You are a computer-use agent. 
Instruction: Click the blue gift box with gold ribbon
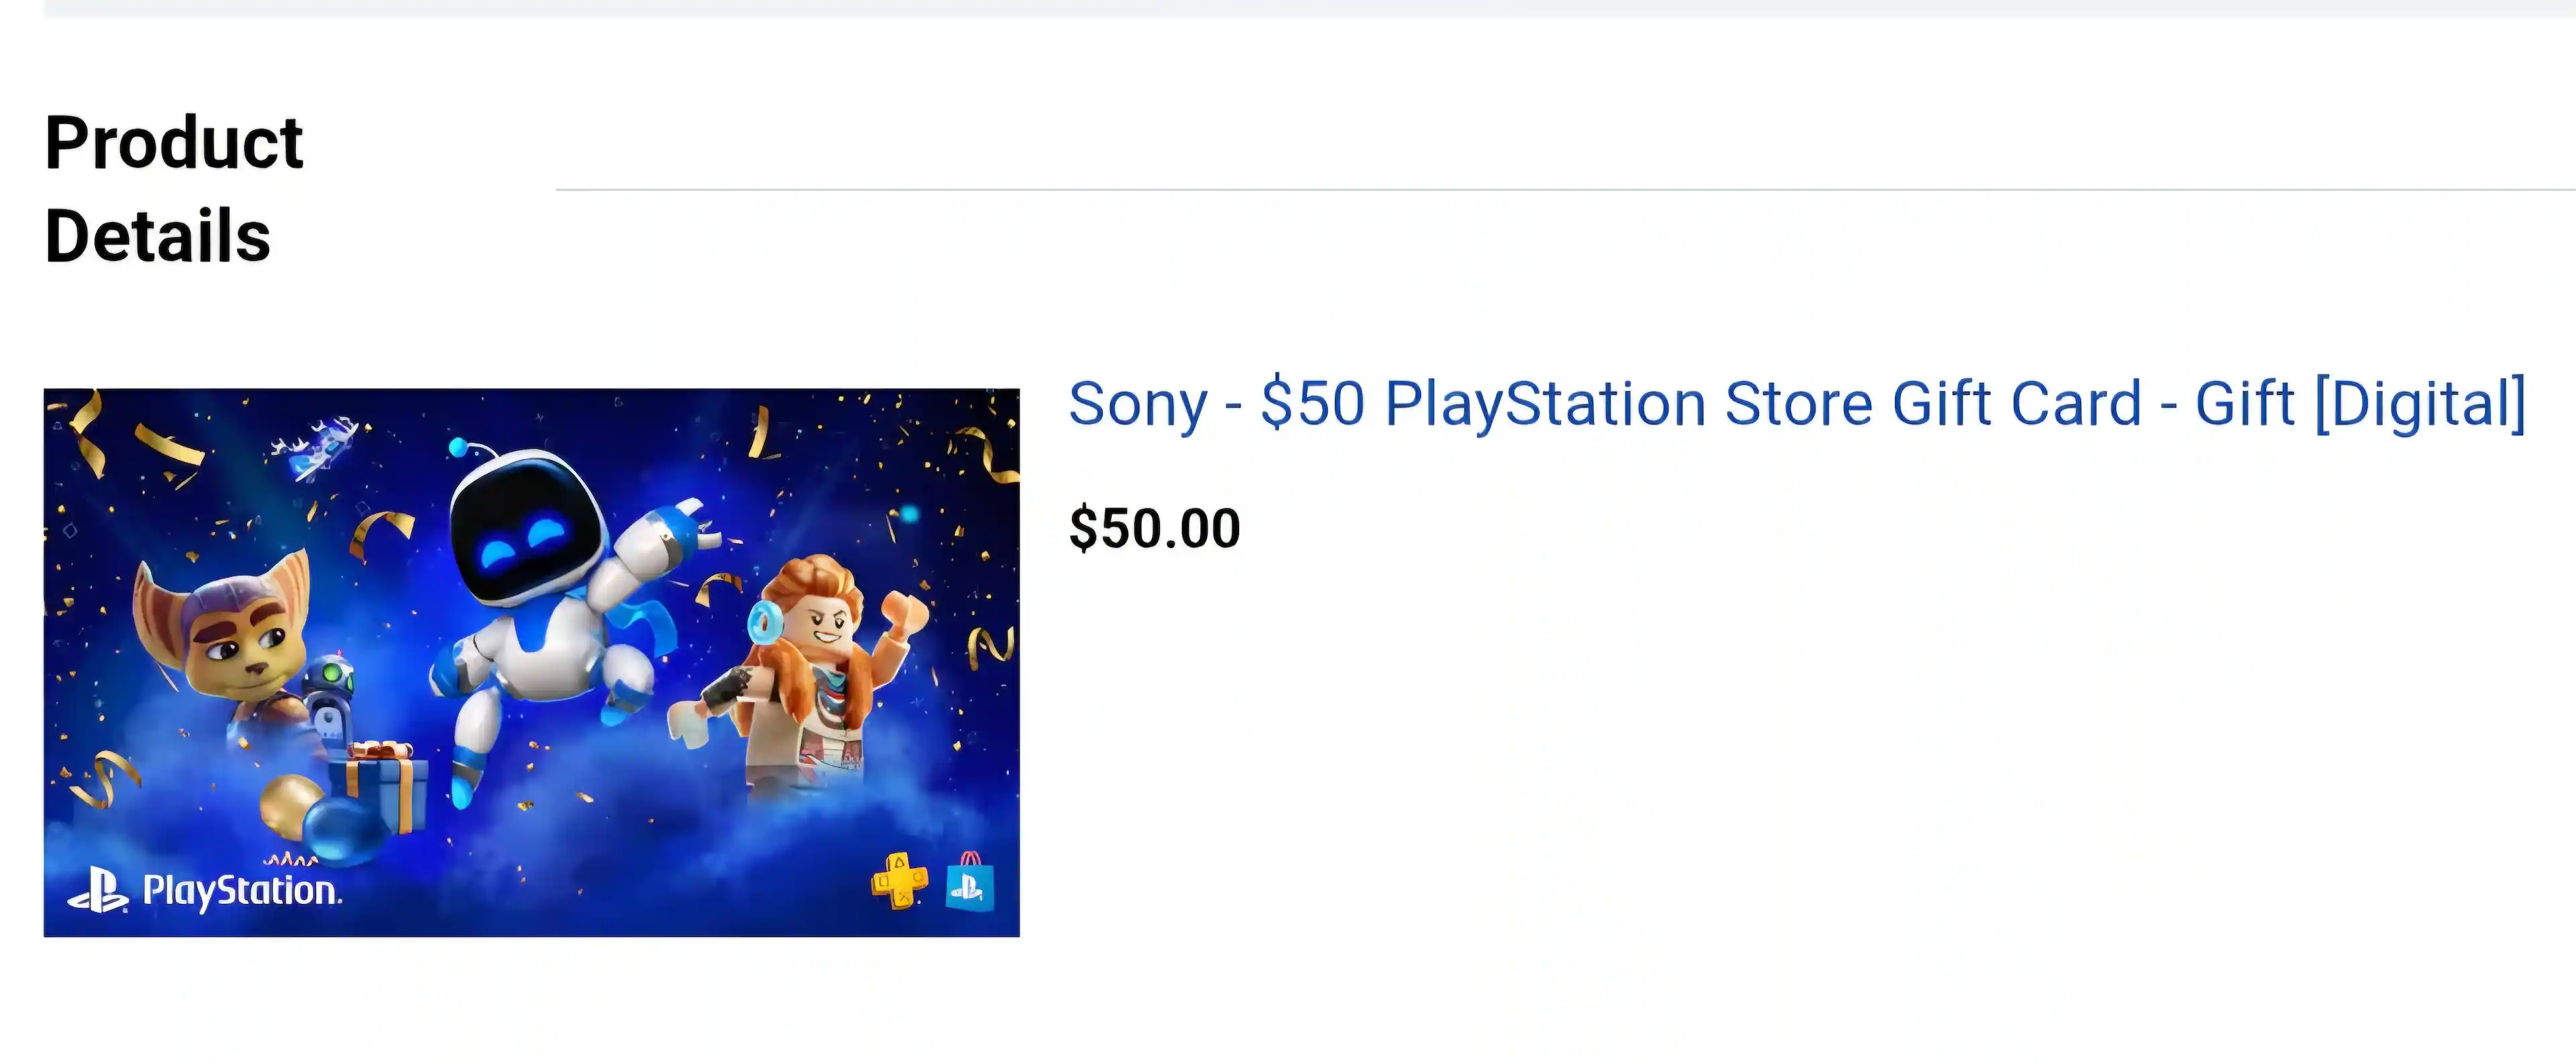[x=387, y=789]
